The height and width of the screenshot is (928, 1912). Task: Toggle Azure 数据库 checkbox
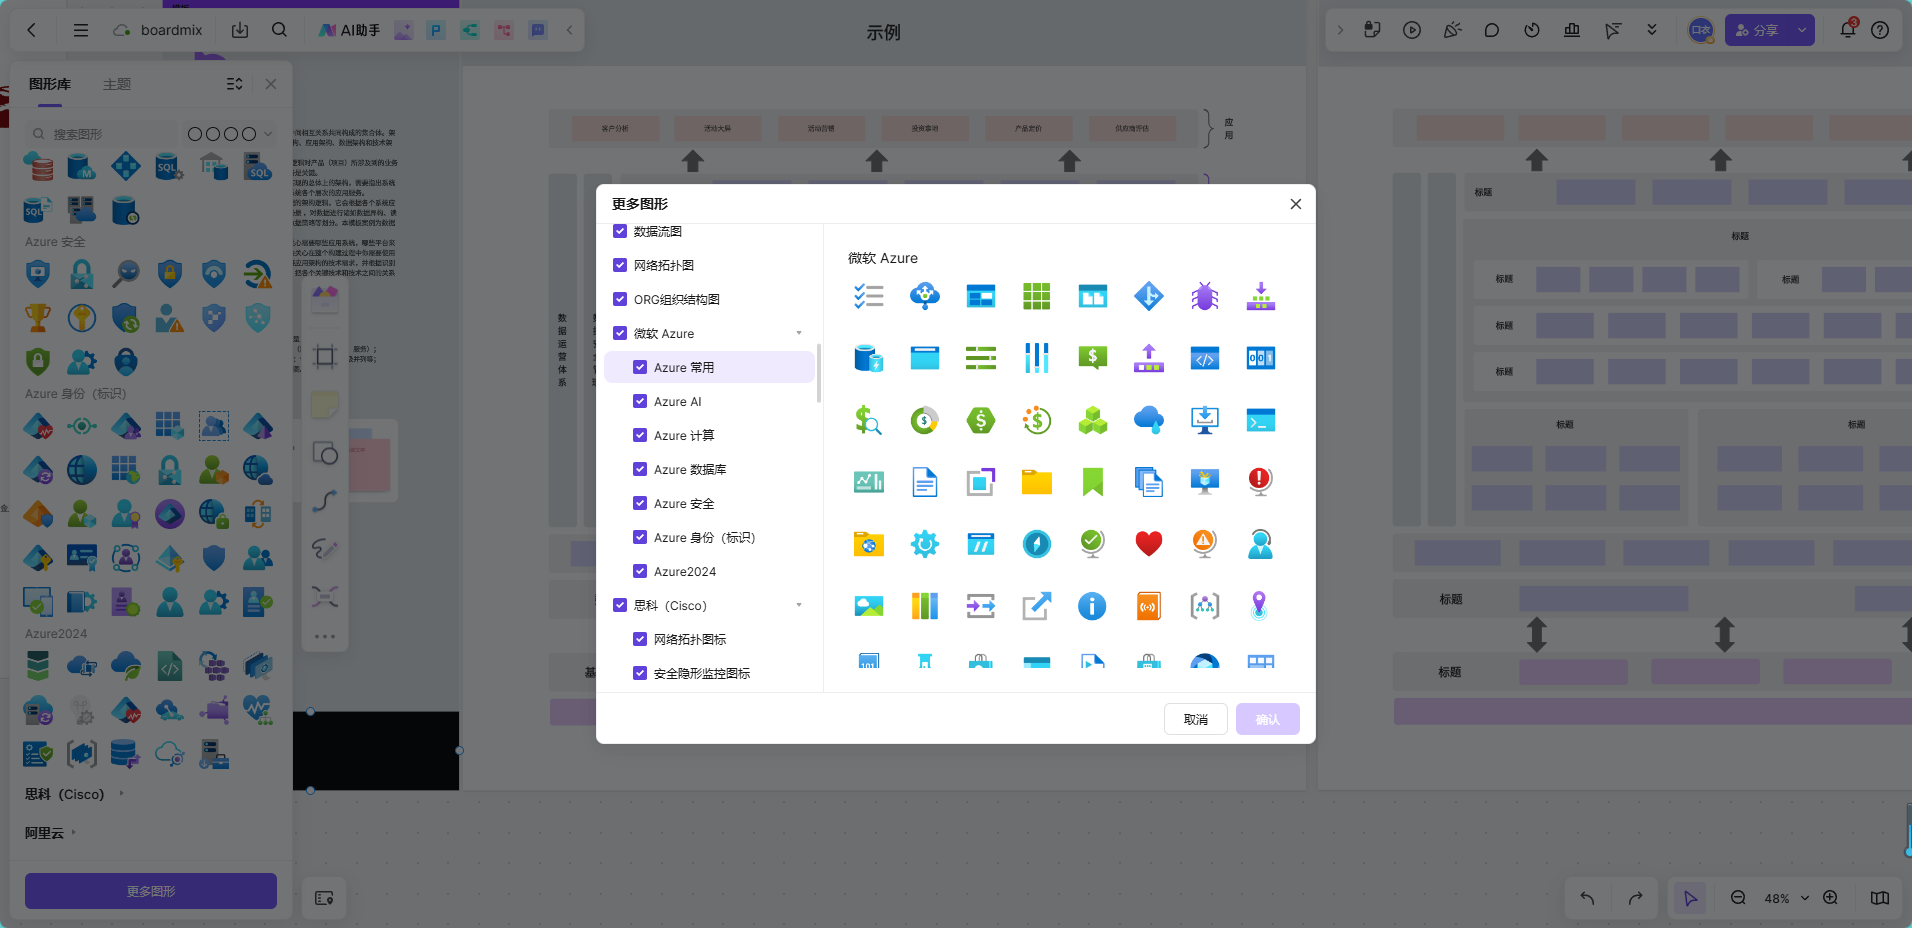pos(640,469)
